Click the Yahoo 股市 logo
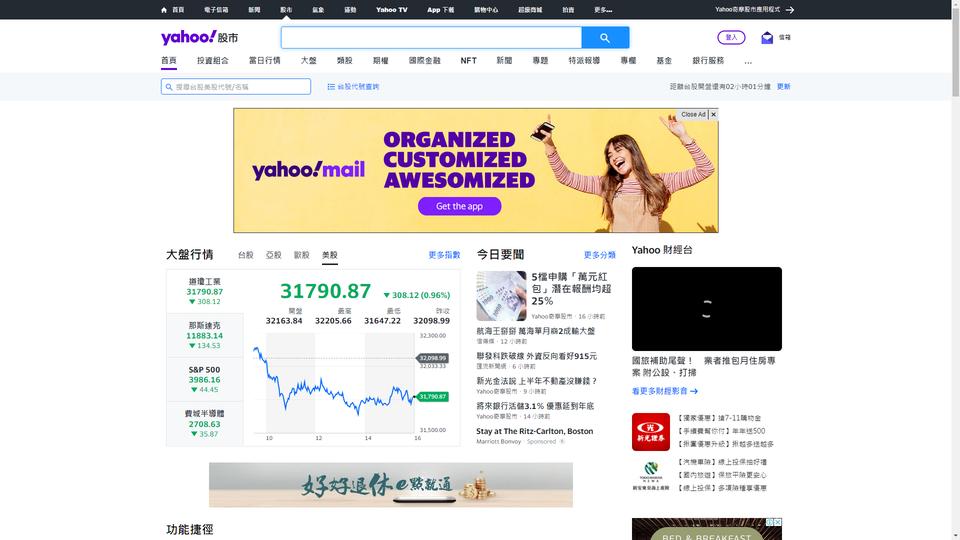The width and height of the screenshot is (960, 540). tap(199, 37)
